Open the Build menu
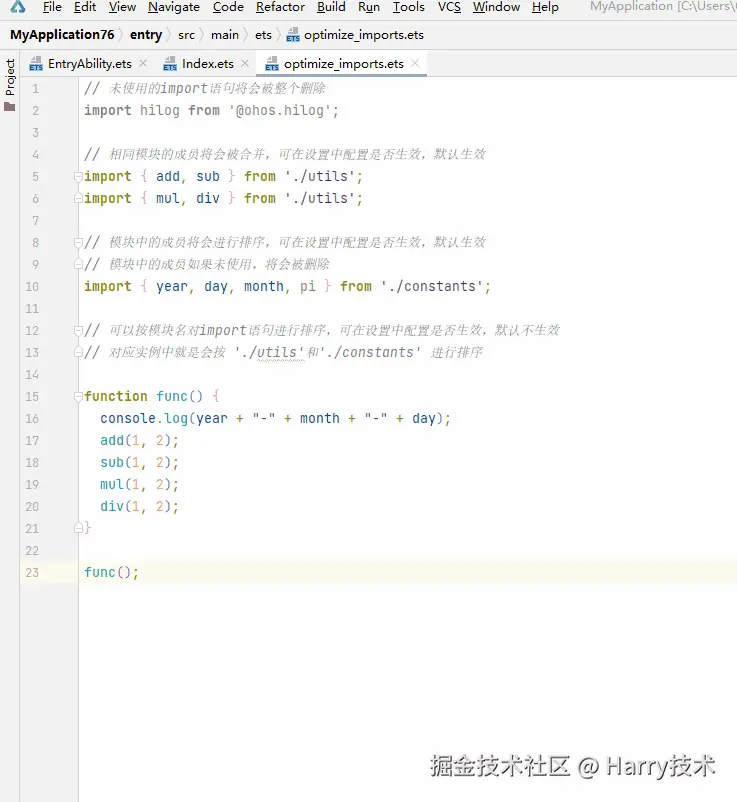The image size is (737, 802). coord(331,7)
